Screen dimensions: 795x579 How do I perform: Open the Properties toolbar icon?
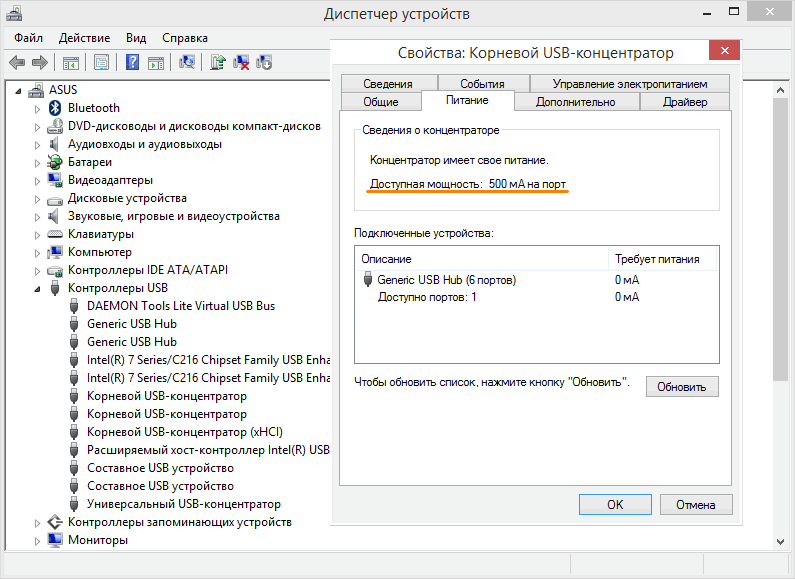(x=101, y=62)
